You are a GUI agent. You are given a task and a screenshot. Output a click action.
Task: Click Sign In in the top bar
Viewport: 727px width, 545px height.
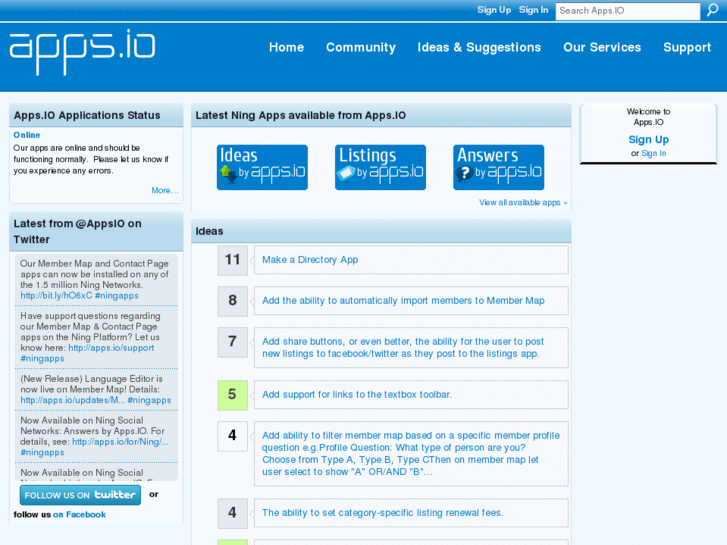(533, 10)
